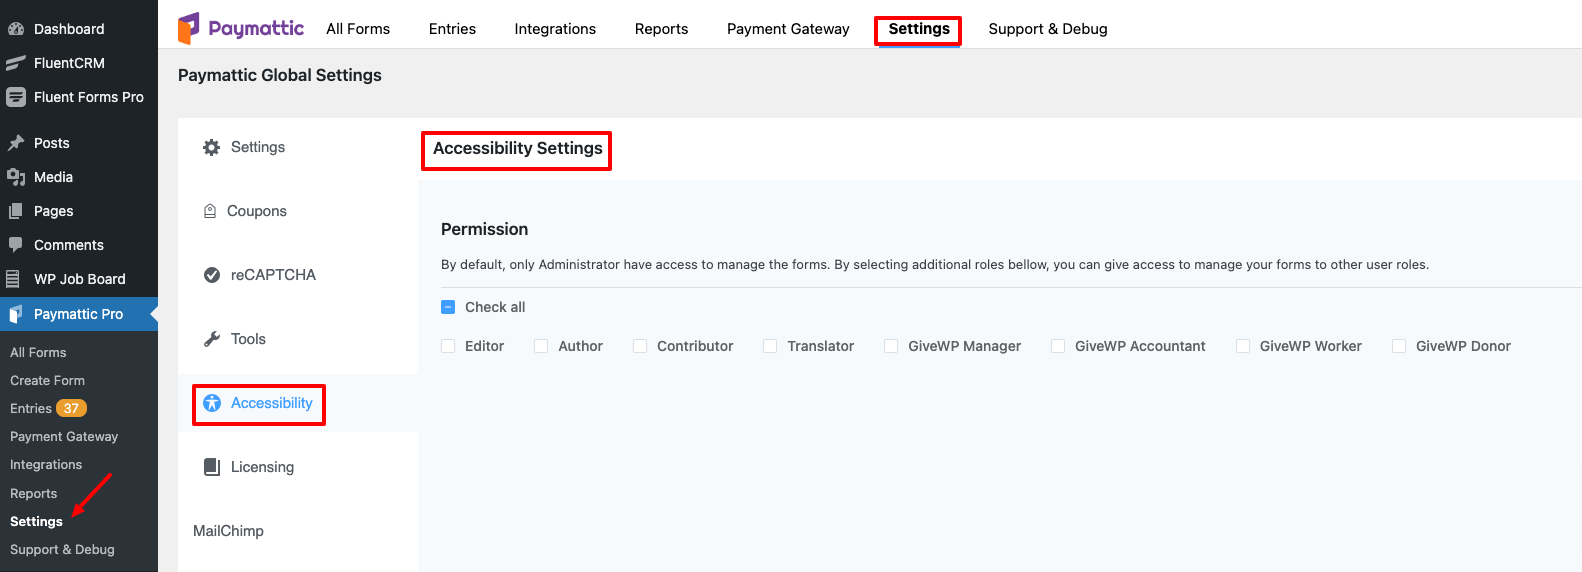Image resolution: width=1582 pixels, height=572 pixels.
Task: Click the Accessibility person icon
Action: click(212, 403)
